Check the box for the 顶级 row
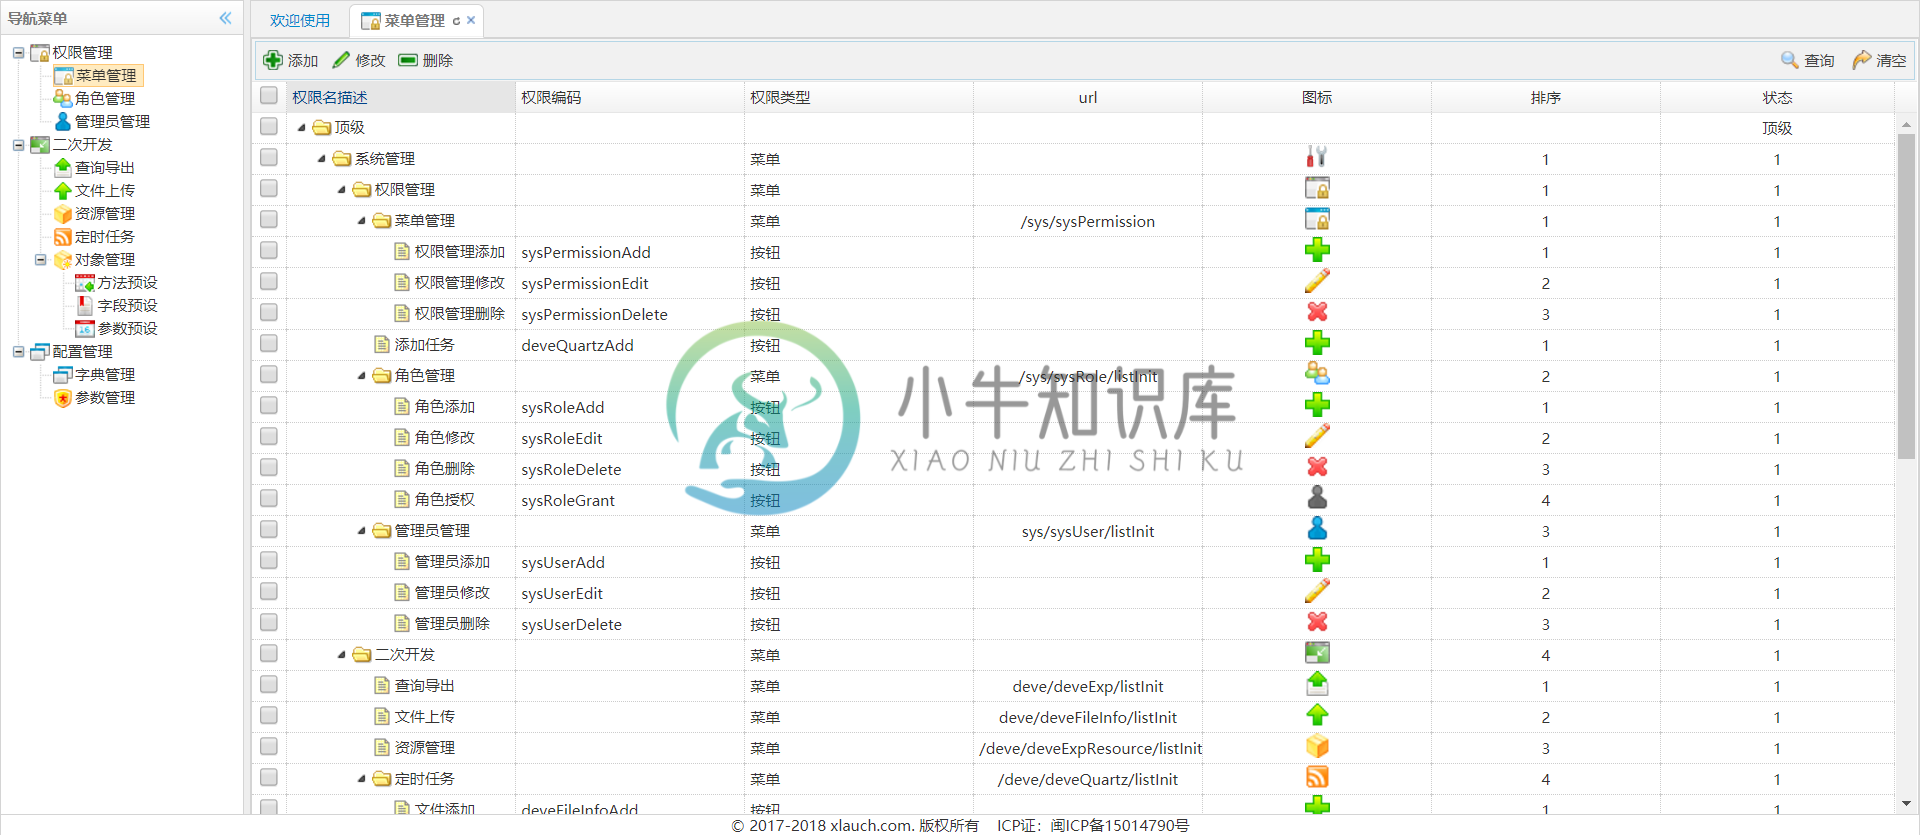 click(269, 127)
